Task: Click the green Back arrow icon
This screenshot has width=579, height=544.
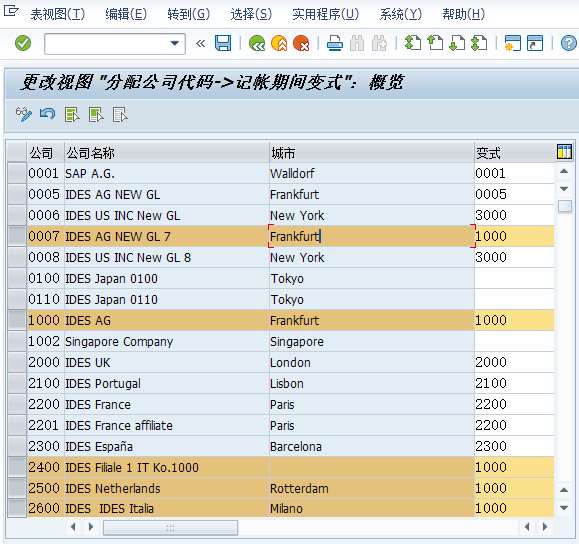Action: 257,43
